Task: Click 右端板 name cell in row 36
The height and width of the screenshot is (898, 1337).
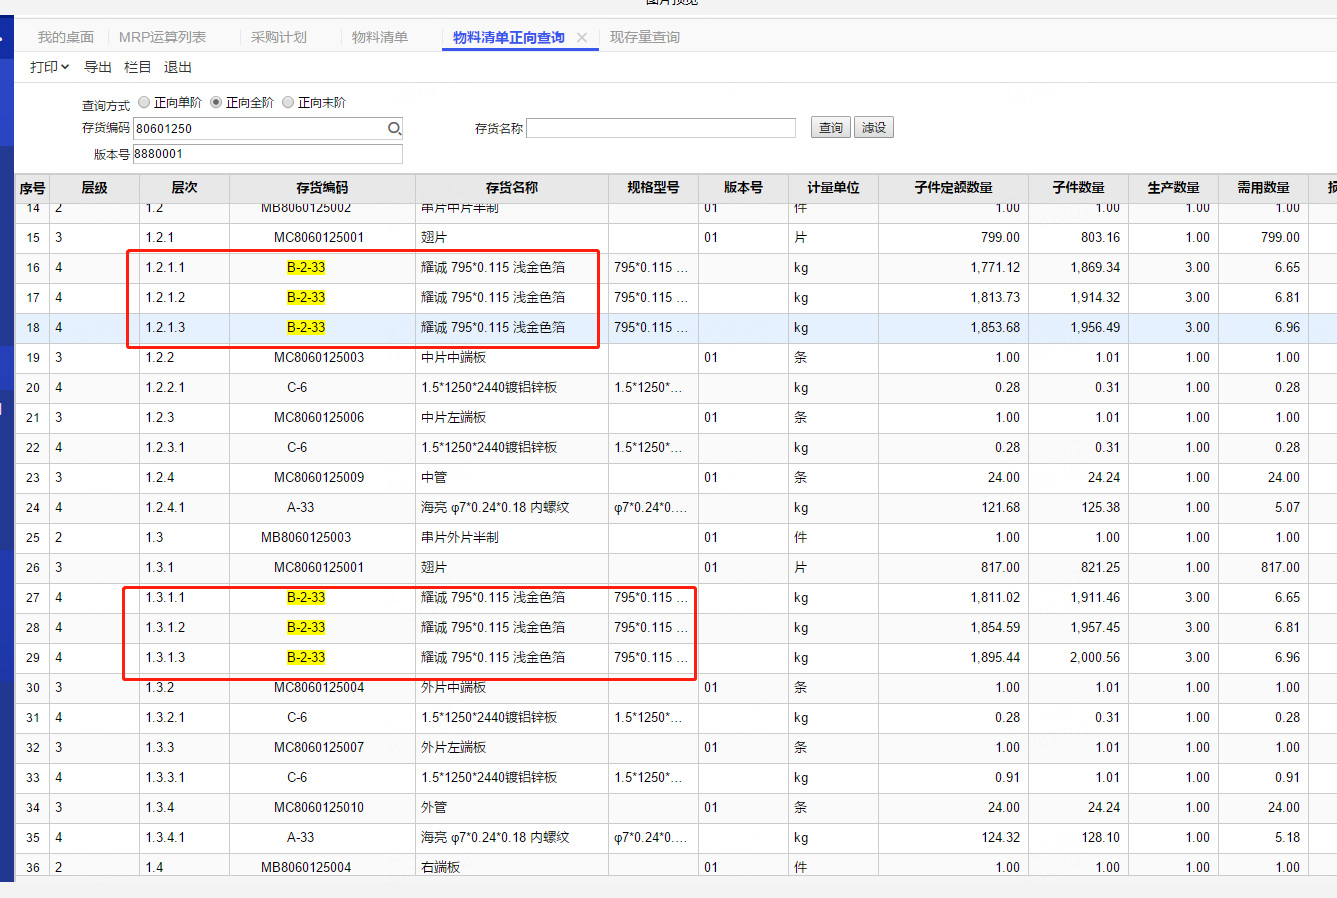Action: pyautogui.click(x=441, y=868)
